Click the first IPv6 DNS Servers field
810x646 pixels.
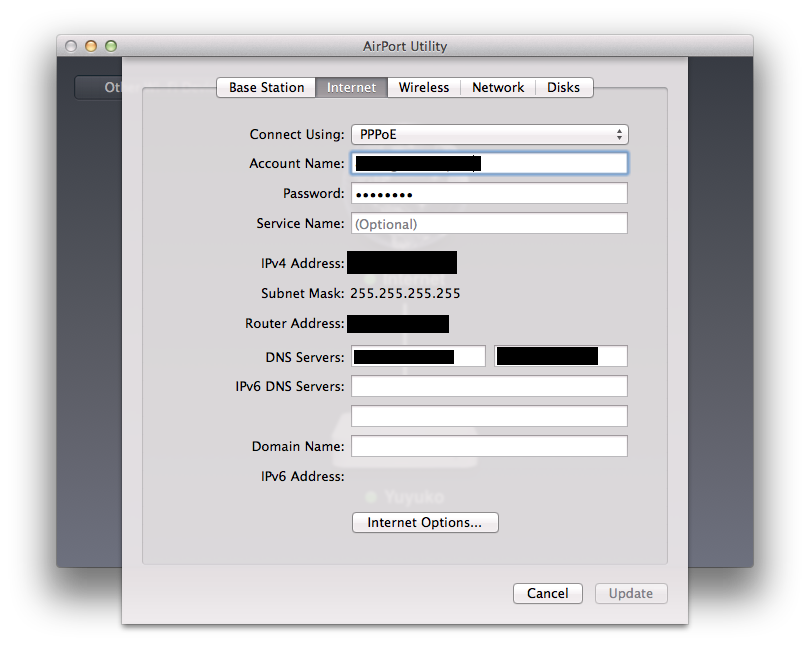pyautogui.click(x=490, y=386)
